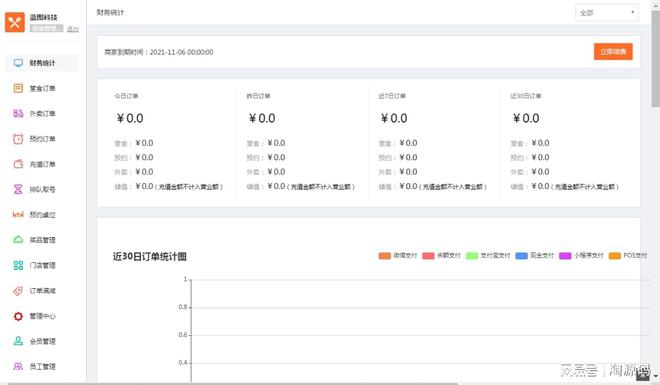This screenshot has height=385, width=660.
Task: Click the 蓝图科技 merchant name
Action: 43,17
